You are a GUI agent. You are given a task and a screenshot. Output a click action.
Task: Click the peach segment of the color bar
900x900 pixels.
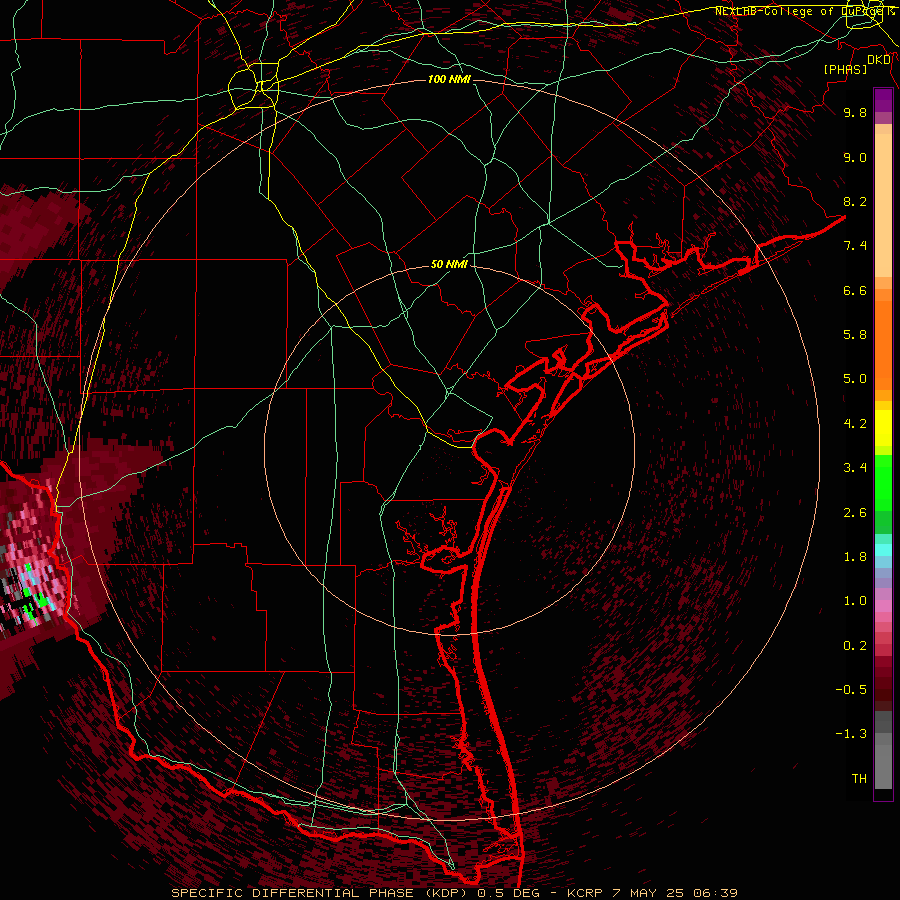click(x=883, y=201)
